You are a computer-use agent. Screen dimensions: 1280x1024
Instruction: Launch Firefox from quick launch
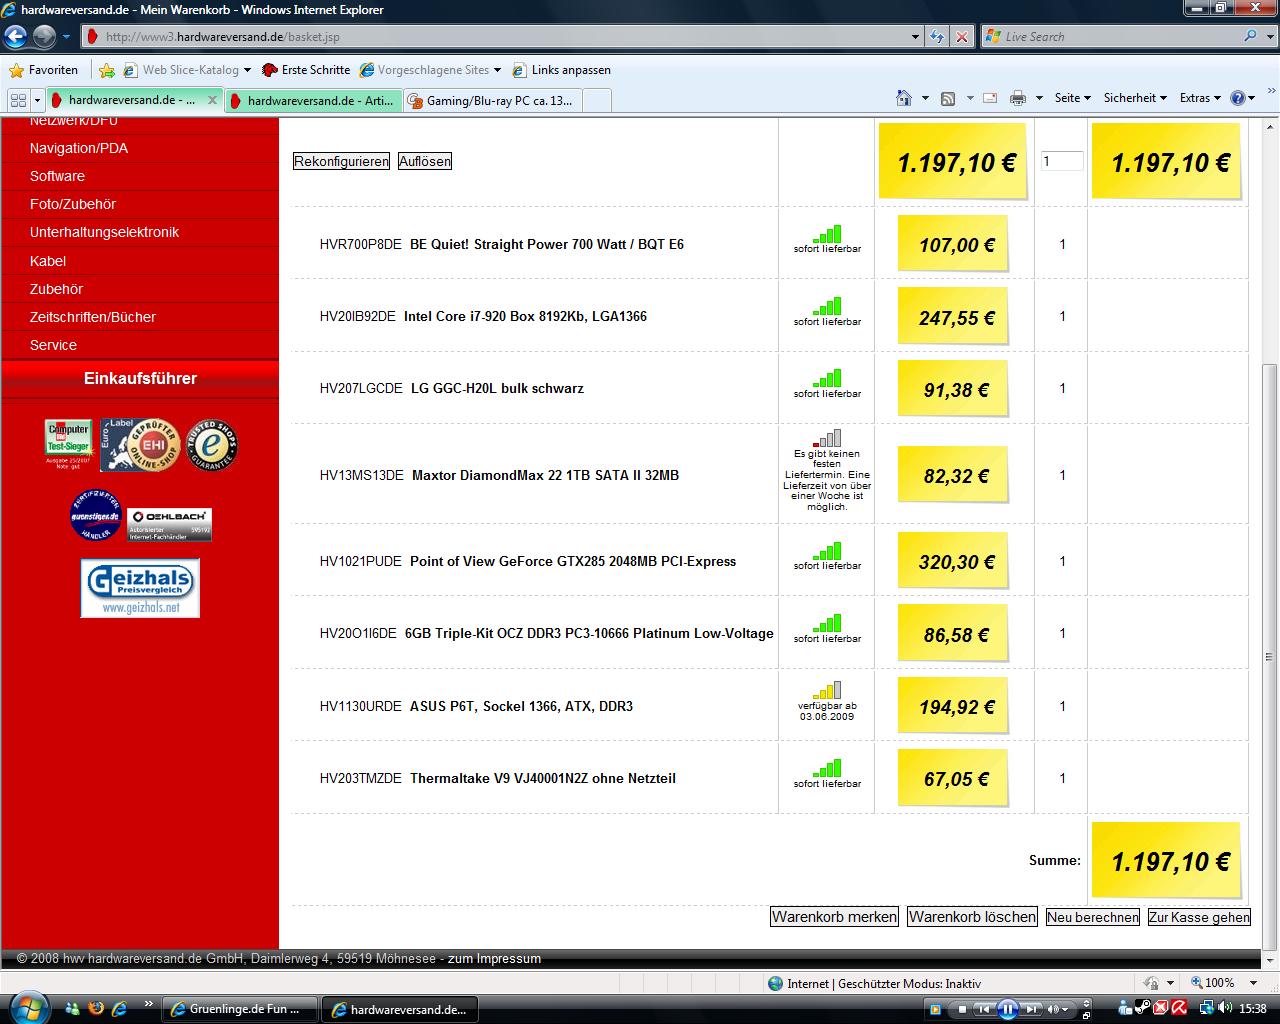(96, 1008)
